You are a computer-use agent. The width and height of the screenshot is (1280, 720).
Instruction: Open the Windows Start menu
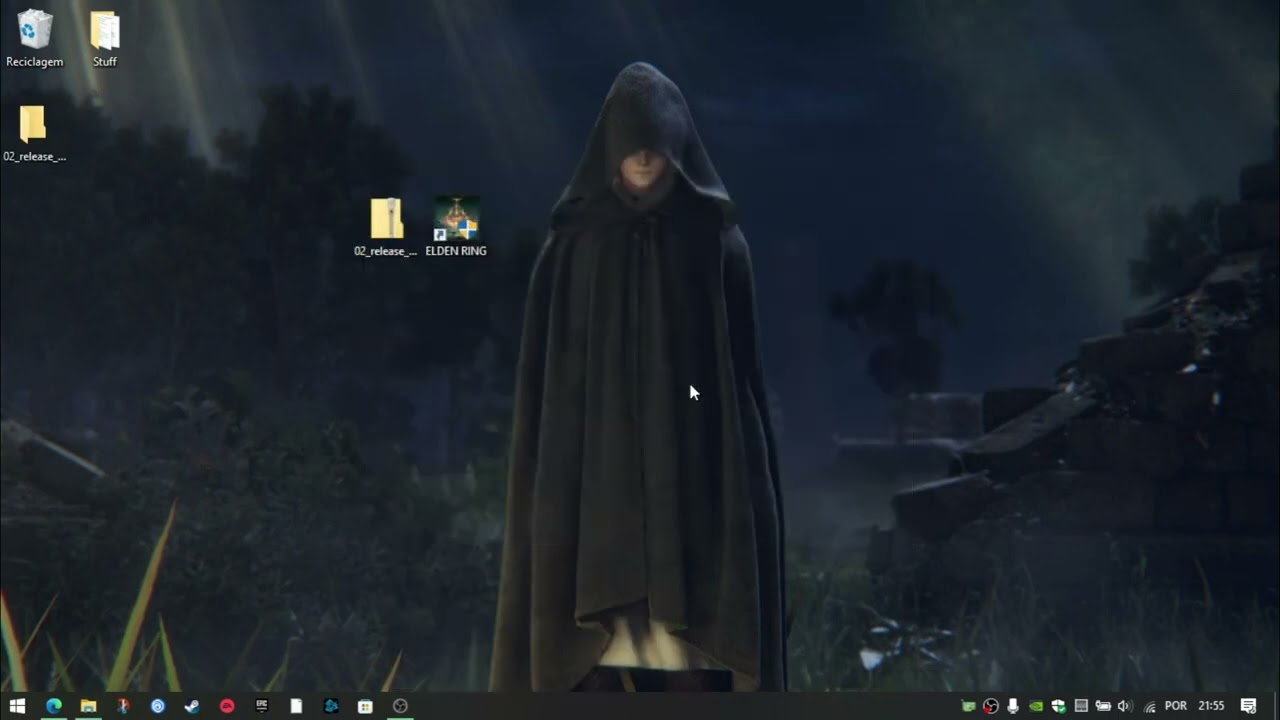tap(17, 706)
